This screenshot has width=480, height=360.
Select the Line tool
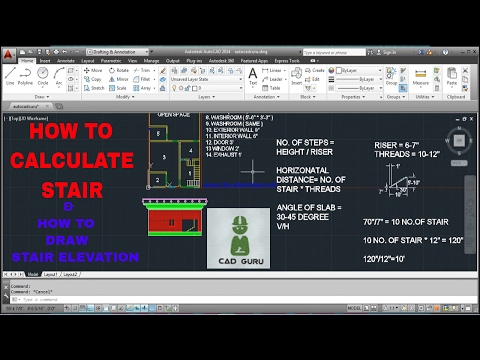click(x=10, y=76)
